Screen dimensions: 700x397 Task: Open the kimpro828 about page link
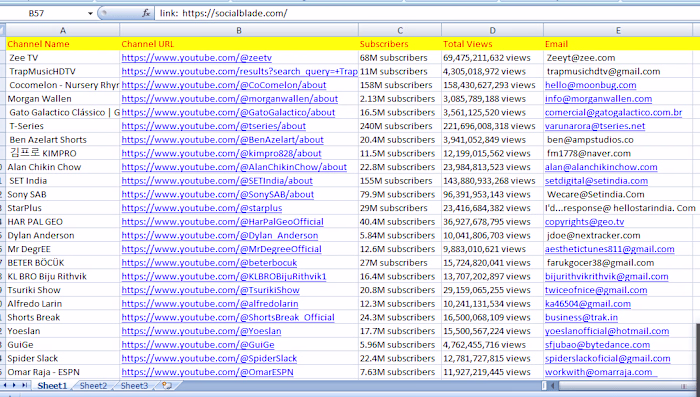221,154
